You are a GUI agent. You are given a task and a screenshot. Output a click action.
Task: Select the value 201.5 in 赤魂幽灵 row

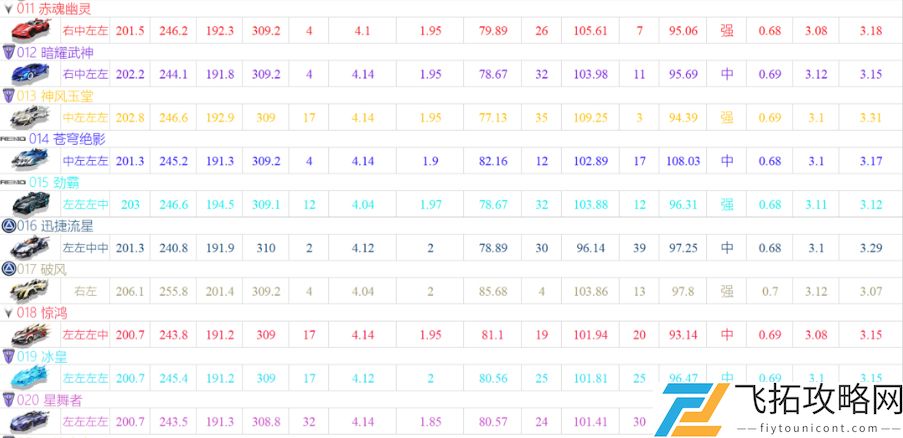point(130,31)
